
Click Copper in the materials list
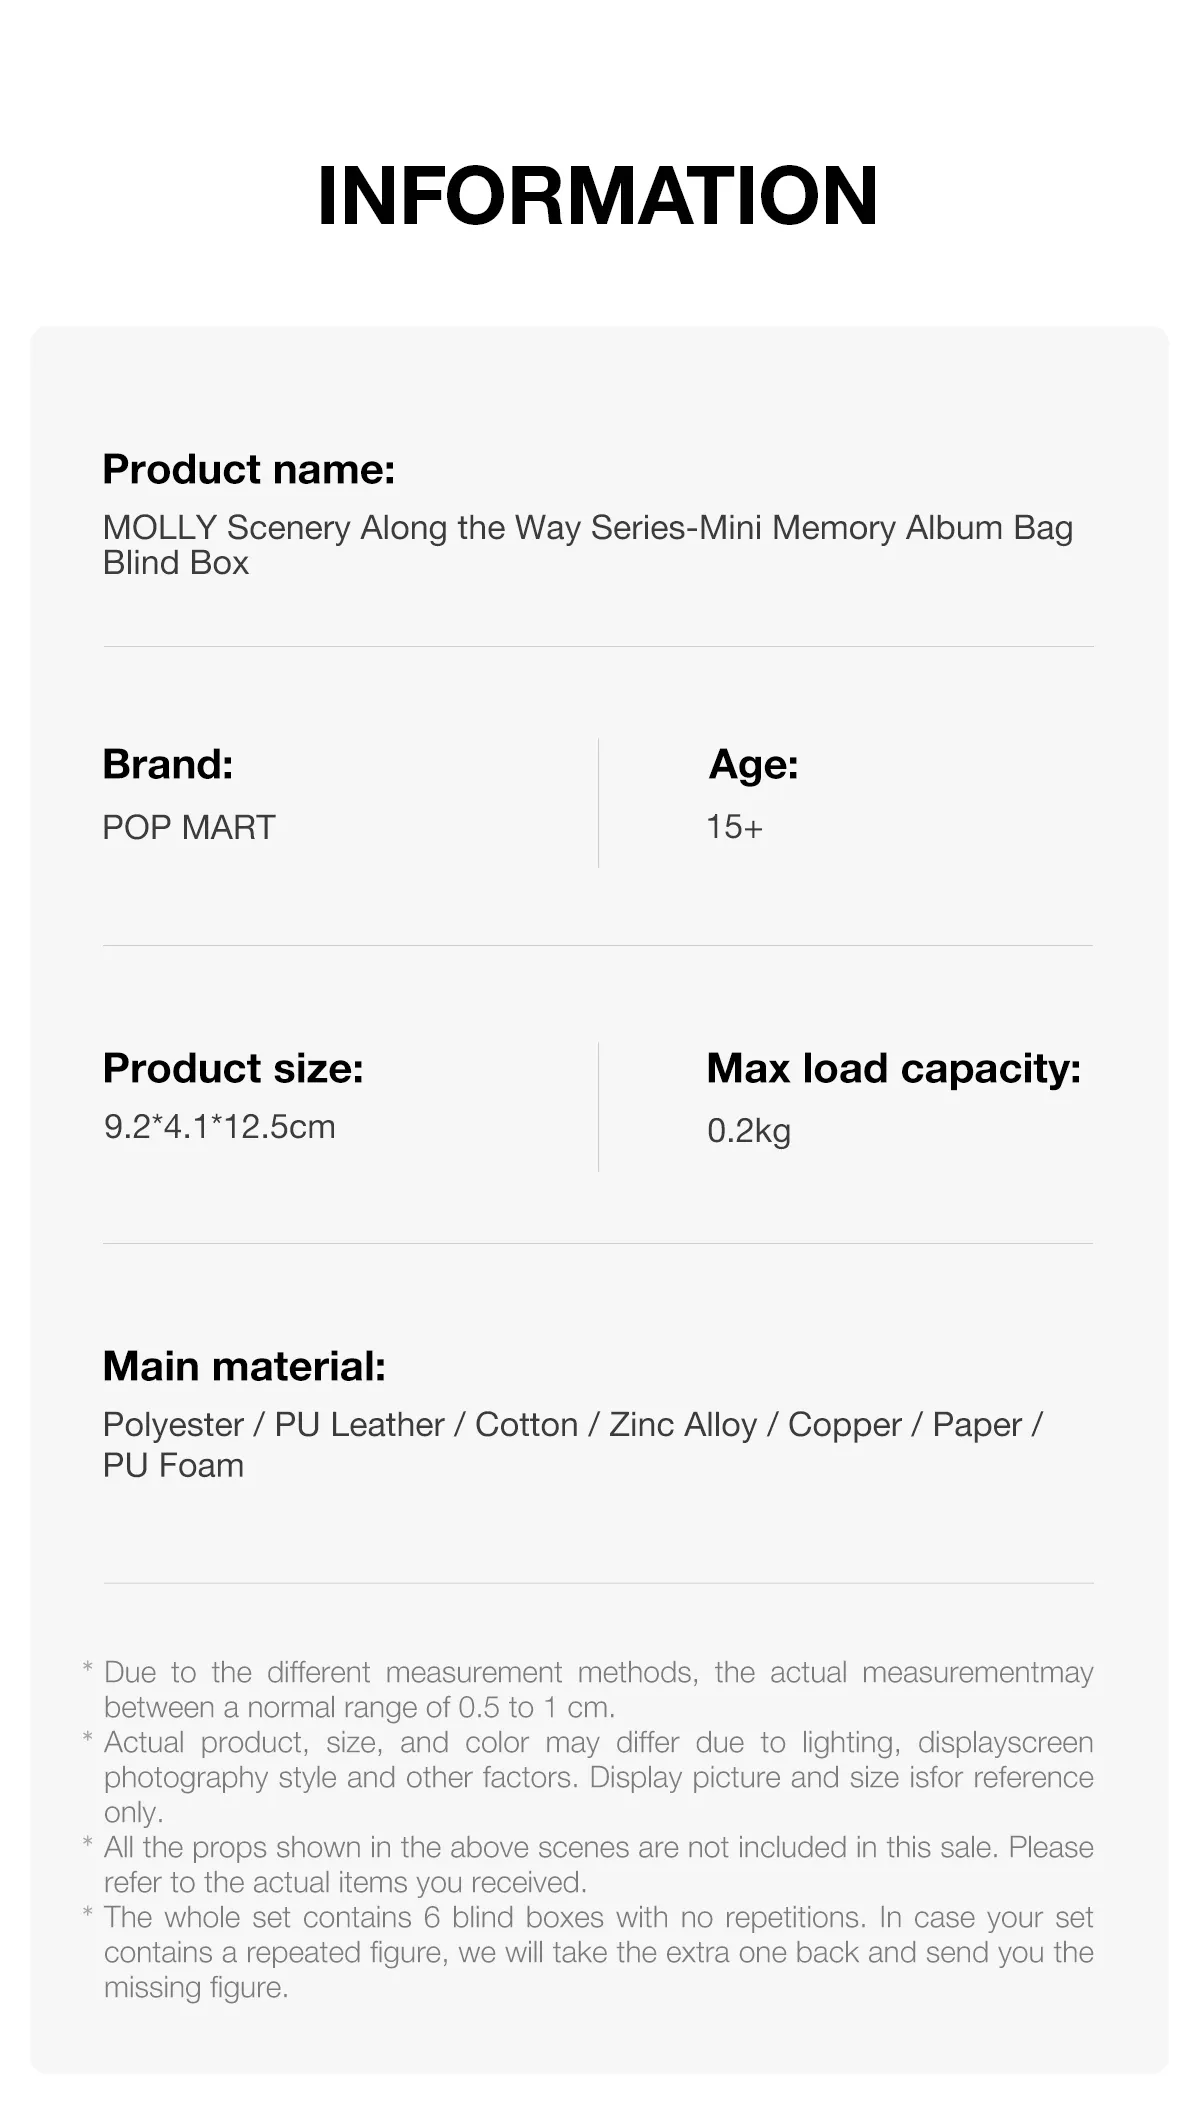(x=844, y=1425)
